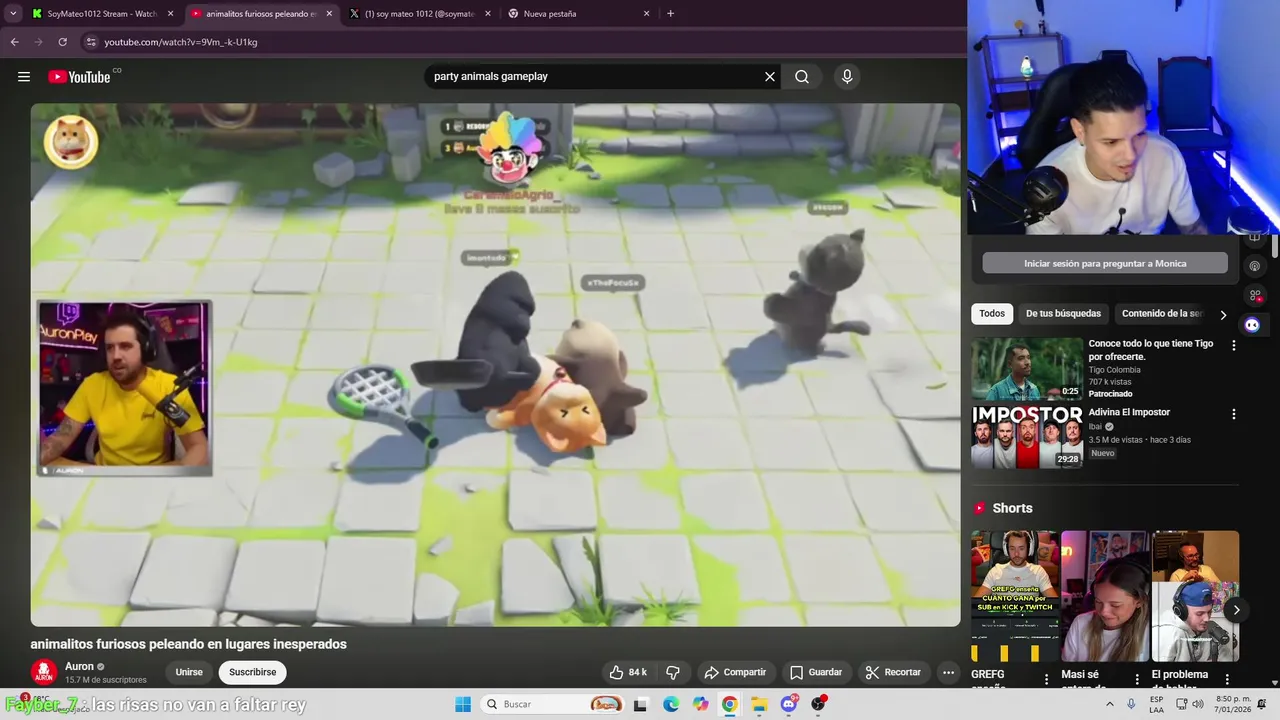
Task: Open Monica podcast broadcast icon
Action: coord(1255,266)
